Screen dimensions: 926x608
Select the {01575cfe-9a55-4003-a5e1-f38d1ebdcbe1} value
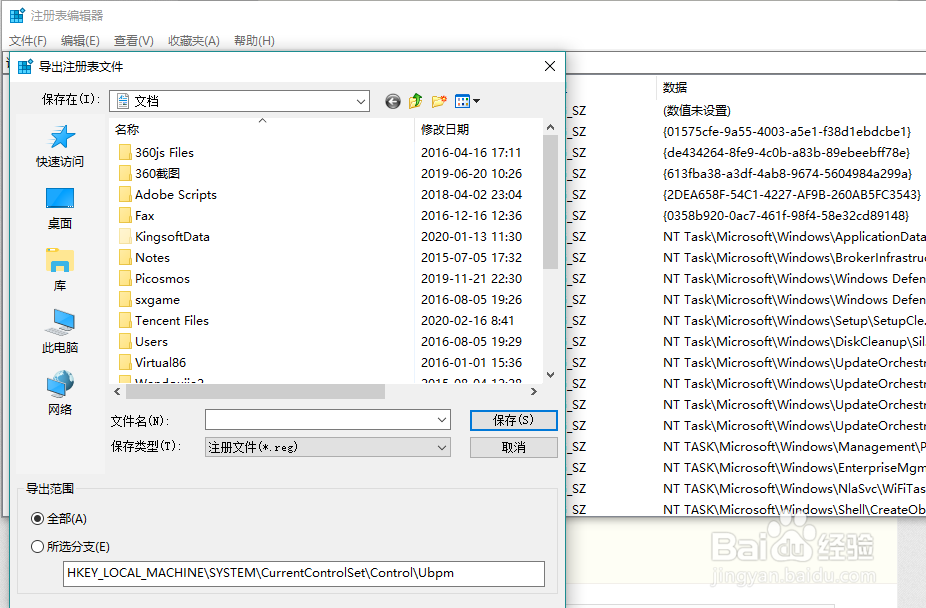[x=787, y=132]
